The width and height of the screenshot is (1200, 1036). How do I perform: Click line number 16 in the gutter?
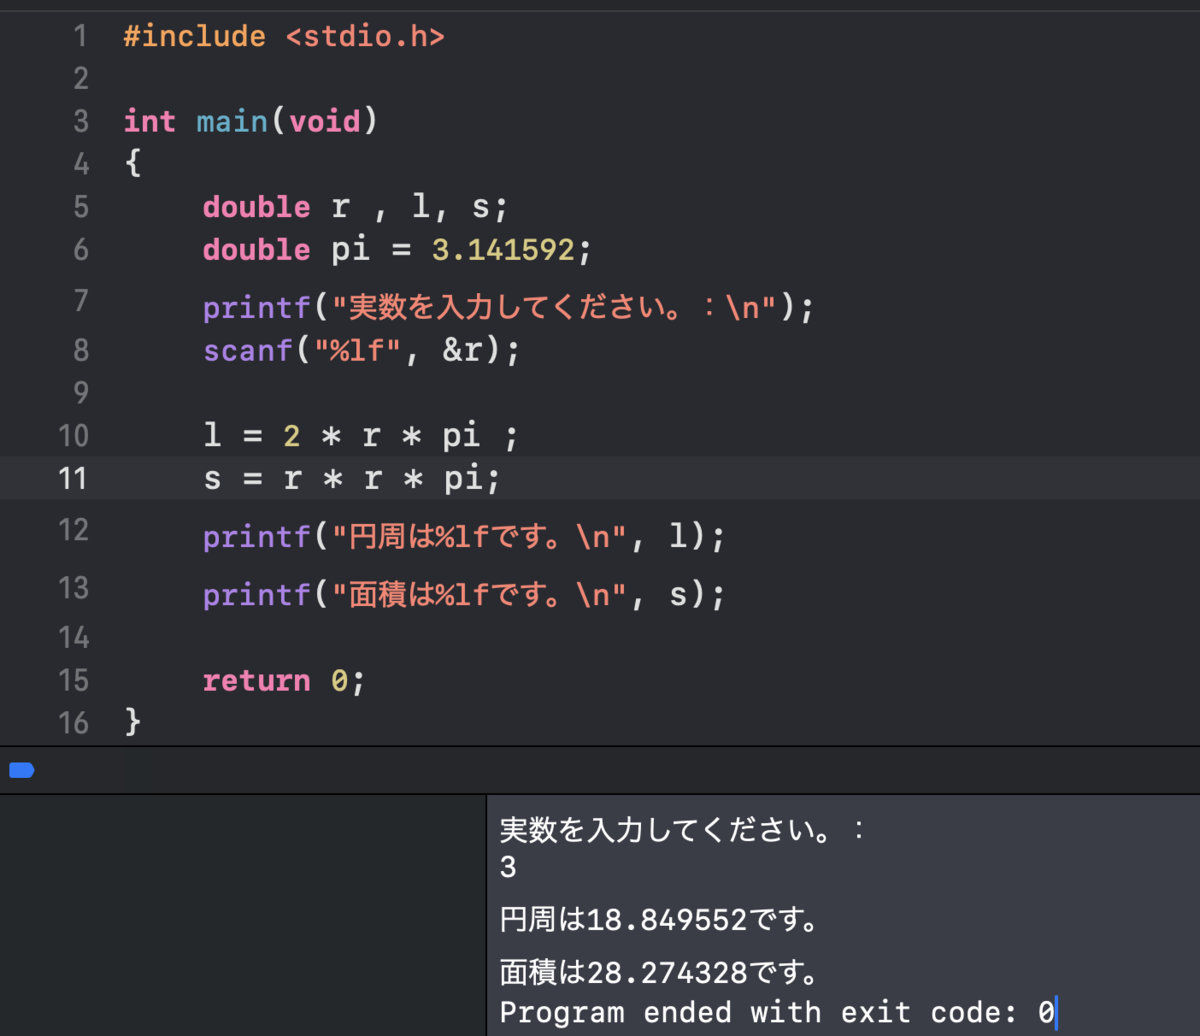click(74, 723)
